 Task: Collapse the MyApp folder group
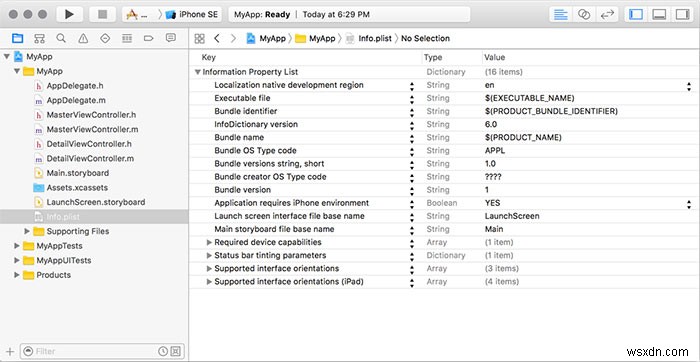click(17, 71)
